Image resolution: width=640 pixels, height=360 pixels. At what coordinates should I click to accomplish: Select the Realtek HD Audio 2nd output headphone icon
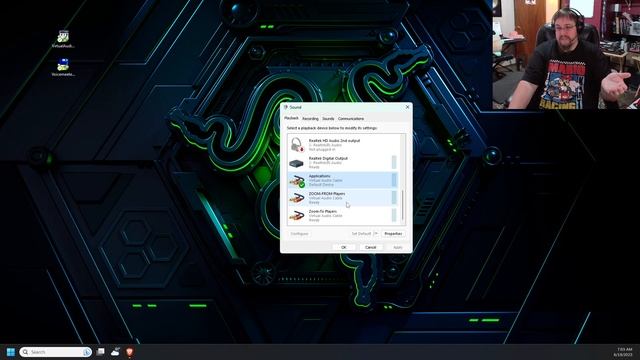click(297, 144)
